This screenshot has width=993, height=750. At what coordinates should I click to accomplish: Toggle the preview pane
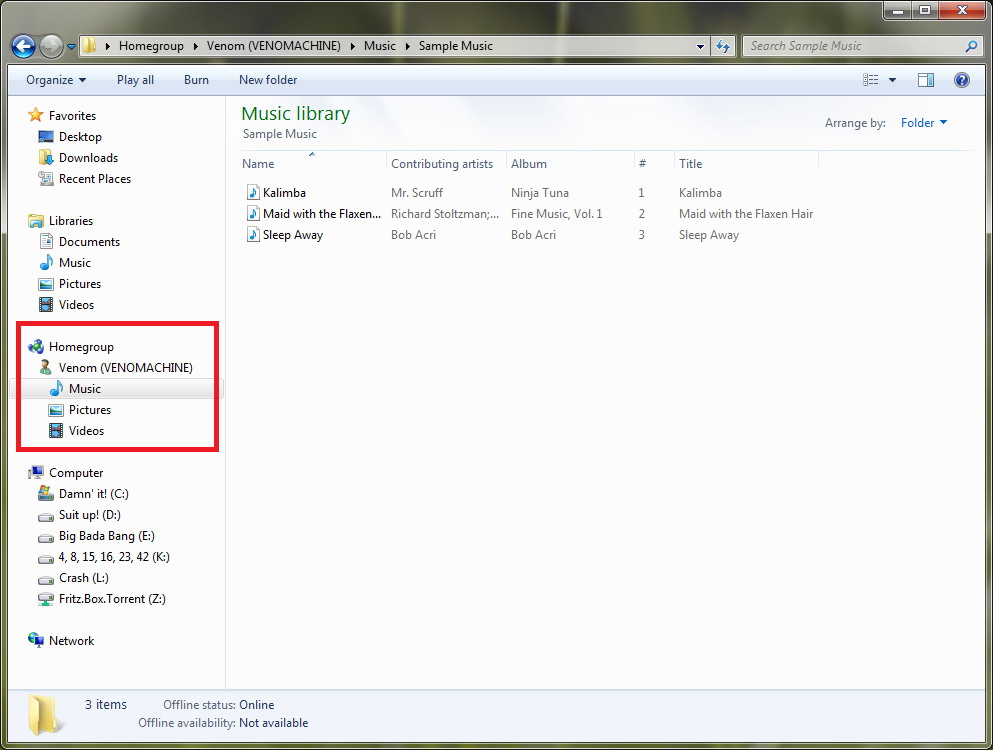926,80
